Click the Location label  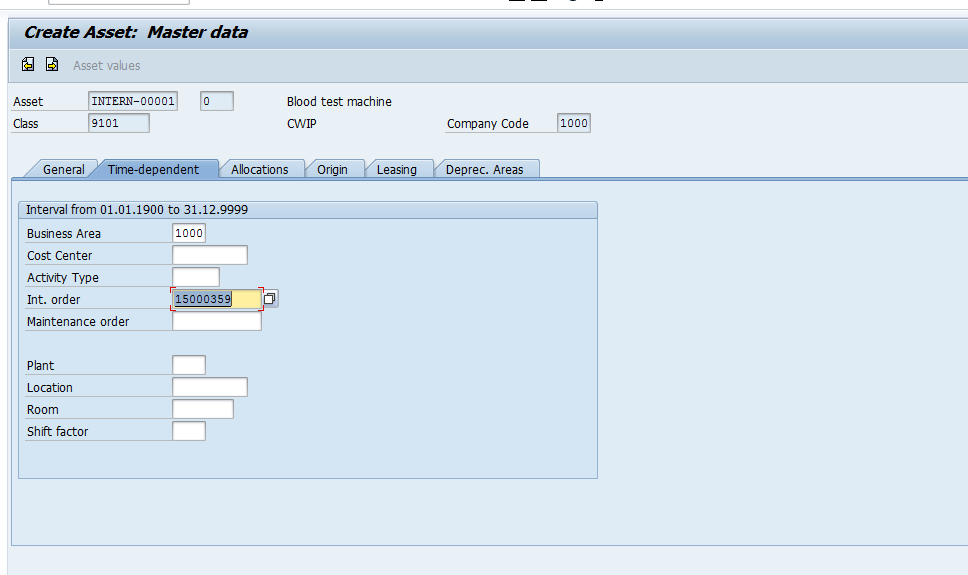(49, 388)
